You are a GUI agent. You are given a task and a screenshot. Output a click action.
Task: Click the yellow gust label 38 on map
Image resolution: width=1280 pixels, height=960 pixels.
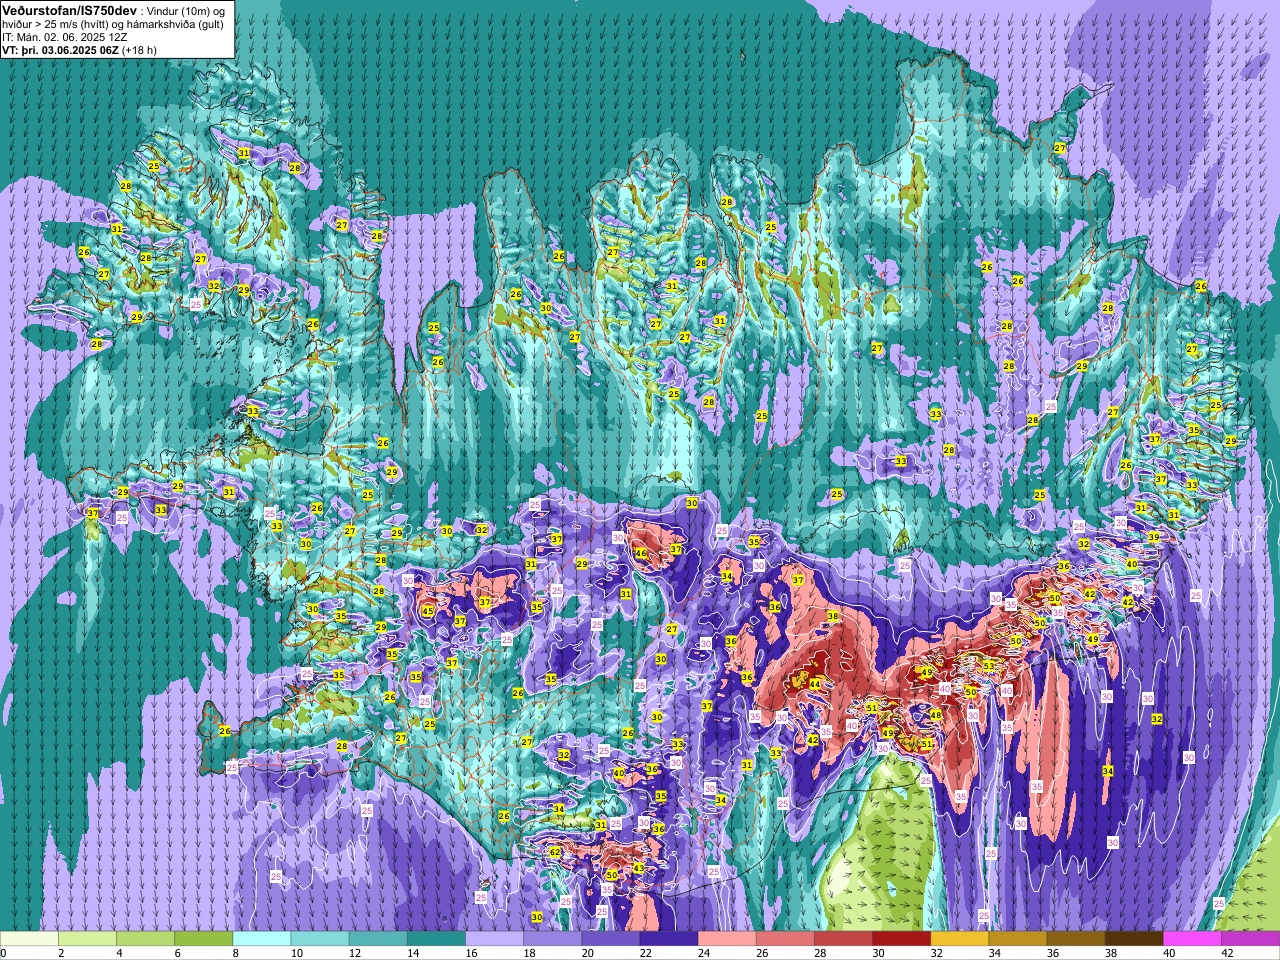pyautogui.click(x=833, y=617)
